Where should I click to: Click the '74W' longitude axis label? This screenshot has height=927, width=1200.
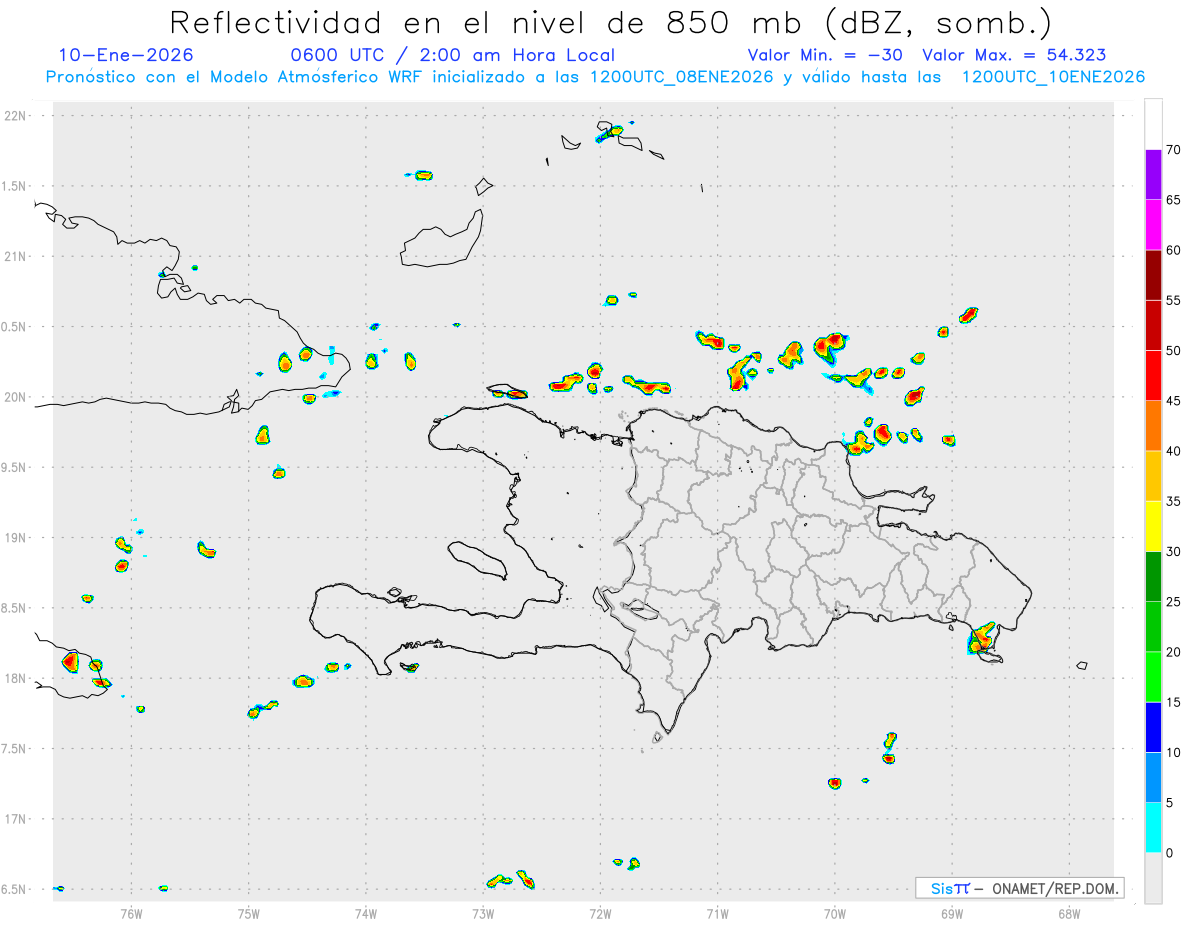[366, 914]
